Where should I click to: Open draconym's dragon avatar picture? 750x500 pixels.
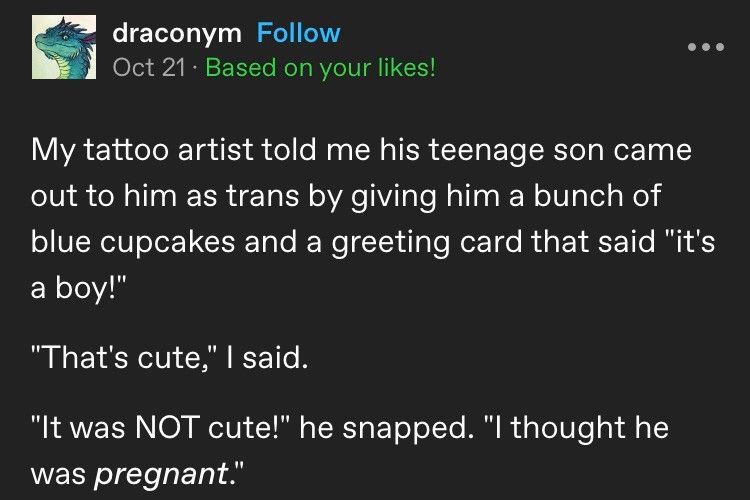point(64,47)
